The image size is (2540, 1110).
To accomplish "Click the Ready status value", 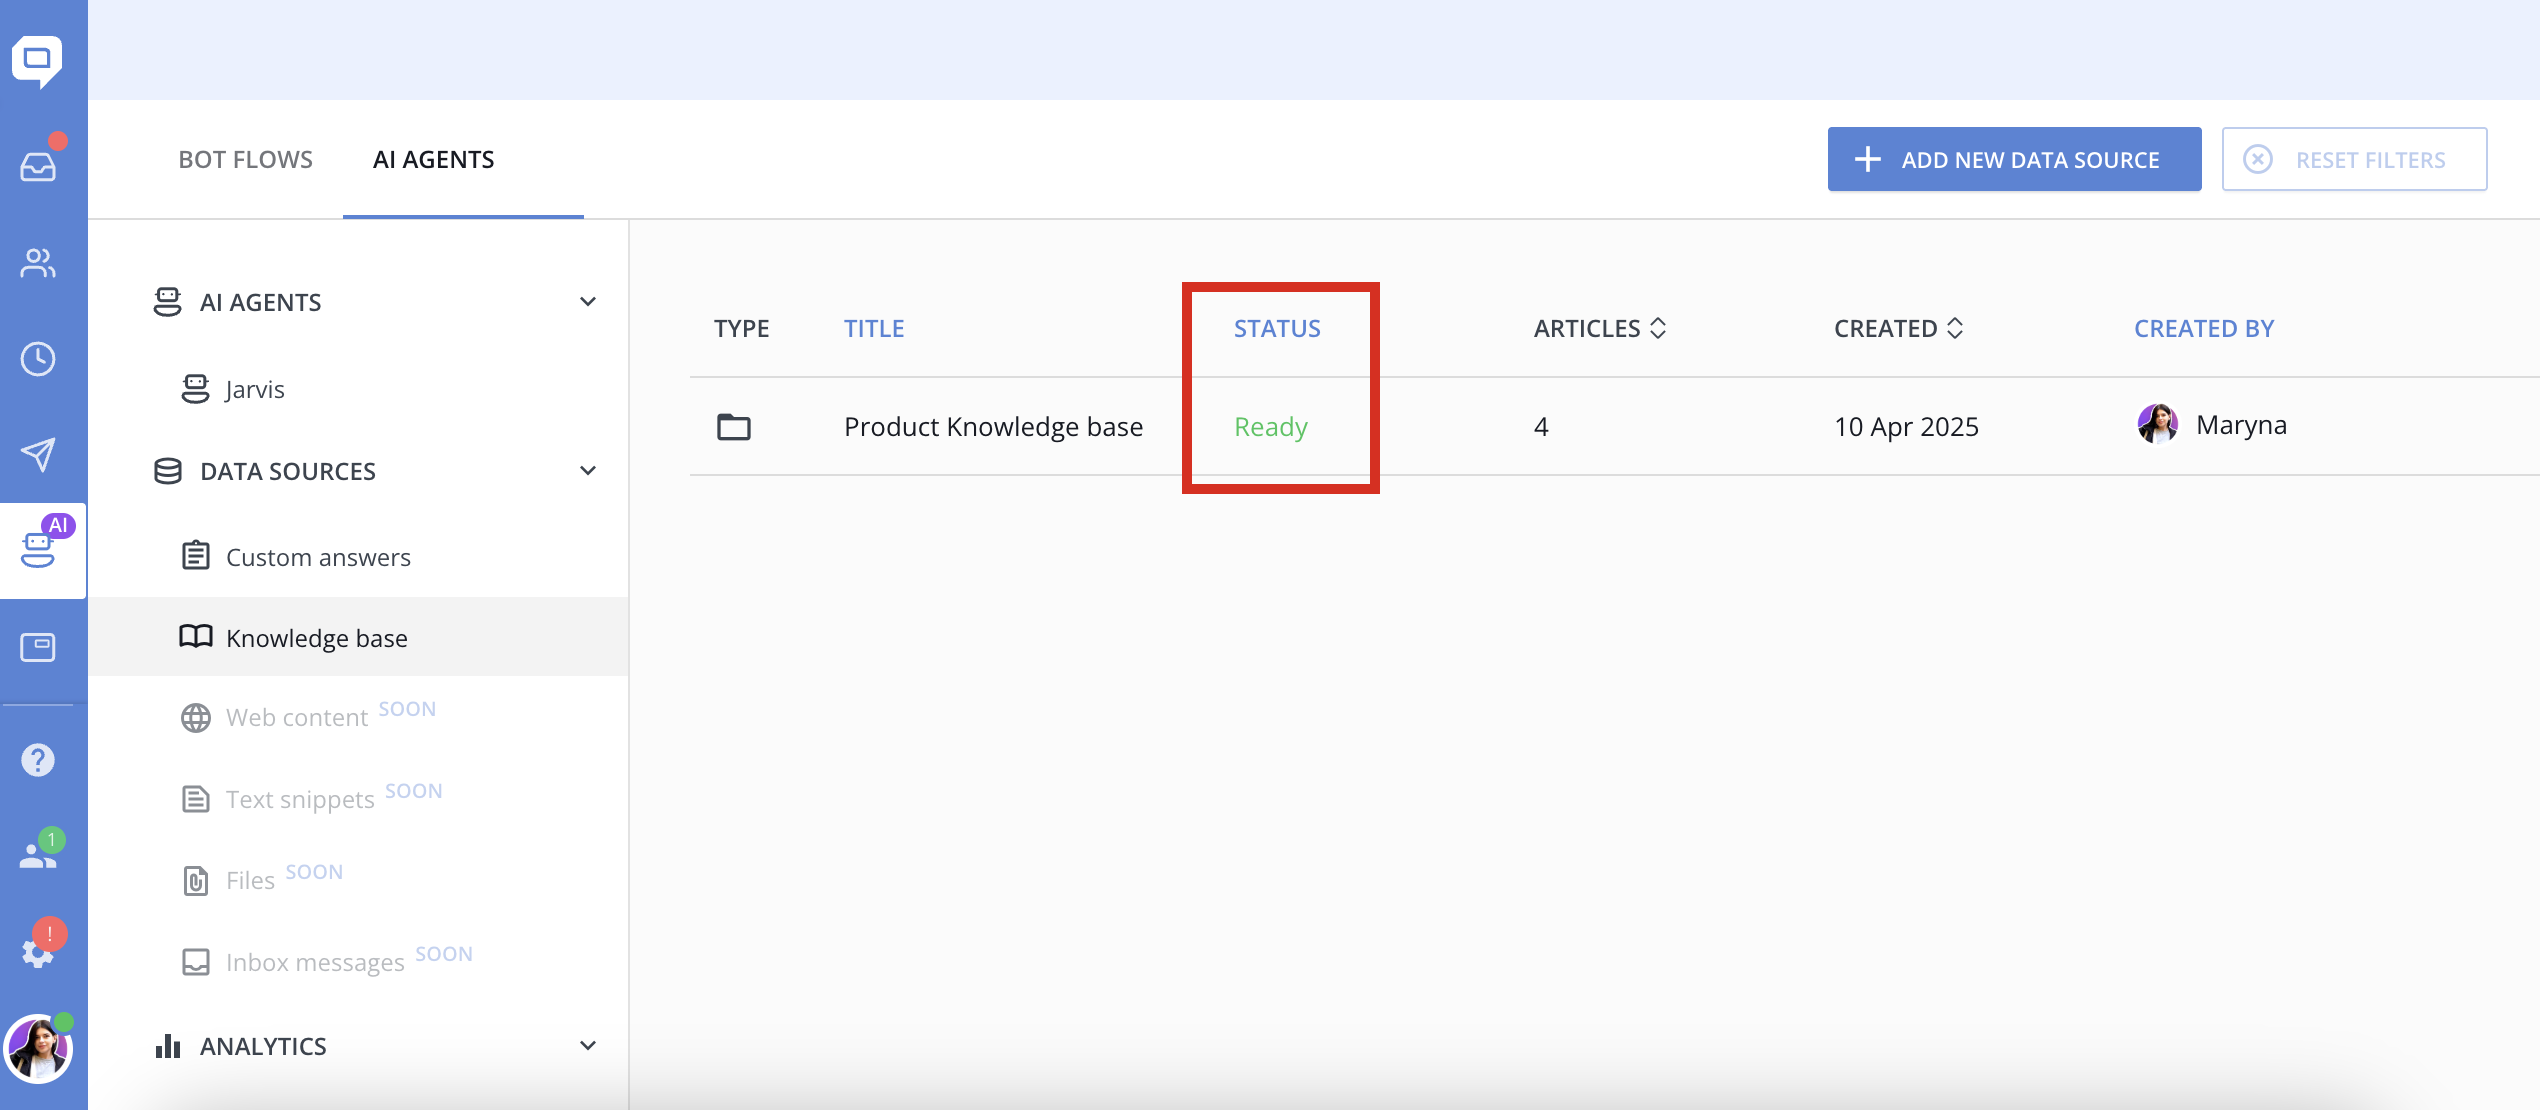I will [x=1271, y=427].
